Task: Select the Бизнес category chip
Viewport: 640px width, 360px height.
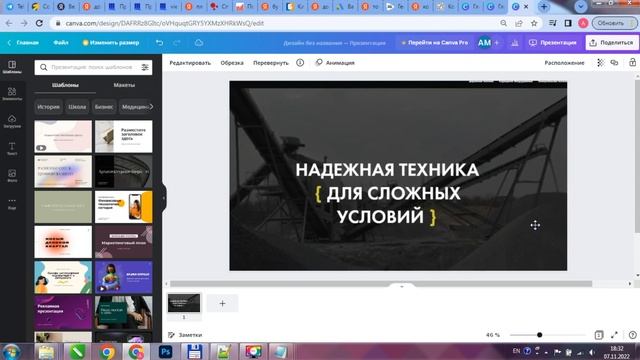Action: (104, 107)
